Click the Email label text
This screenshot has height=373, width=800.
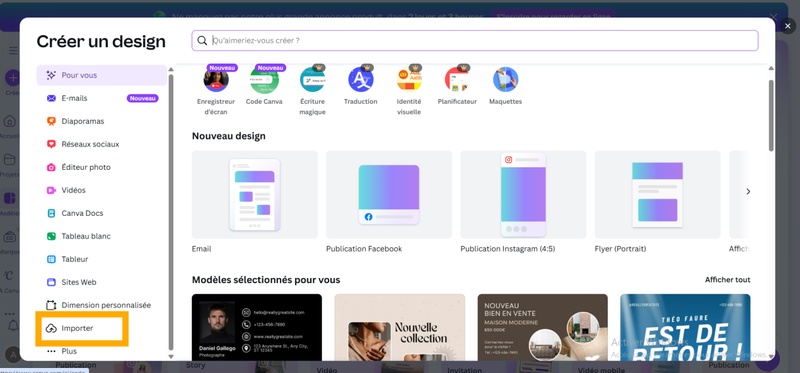(202, 249)
